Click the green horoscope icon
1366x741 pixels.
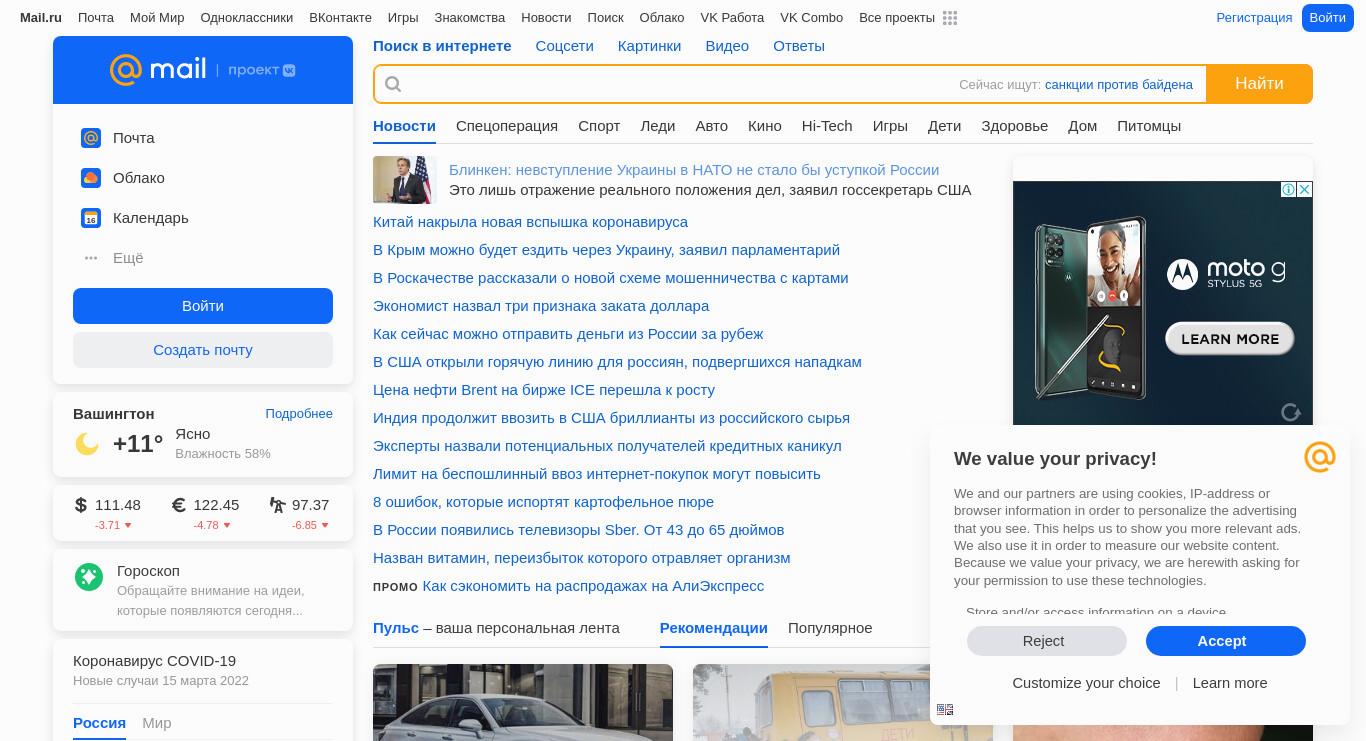point(89,576)
